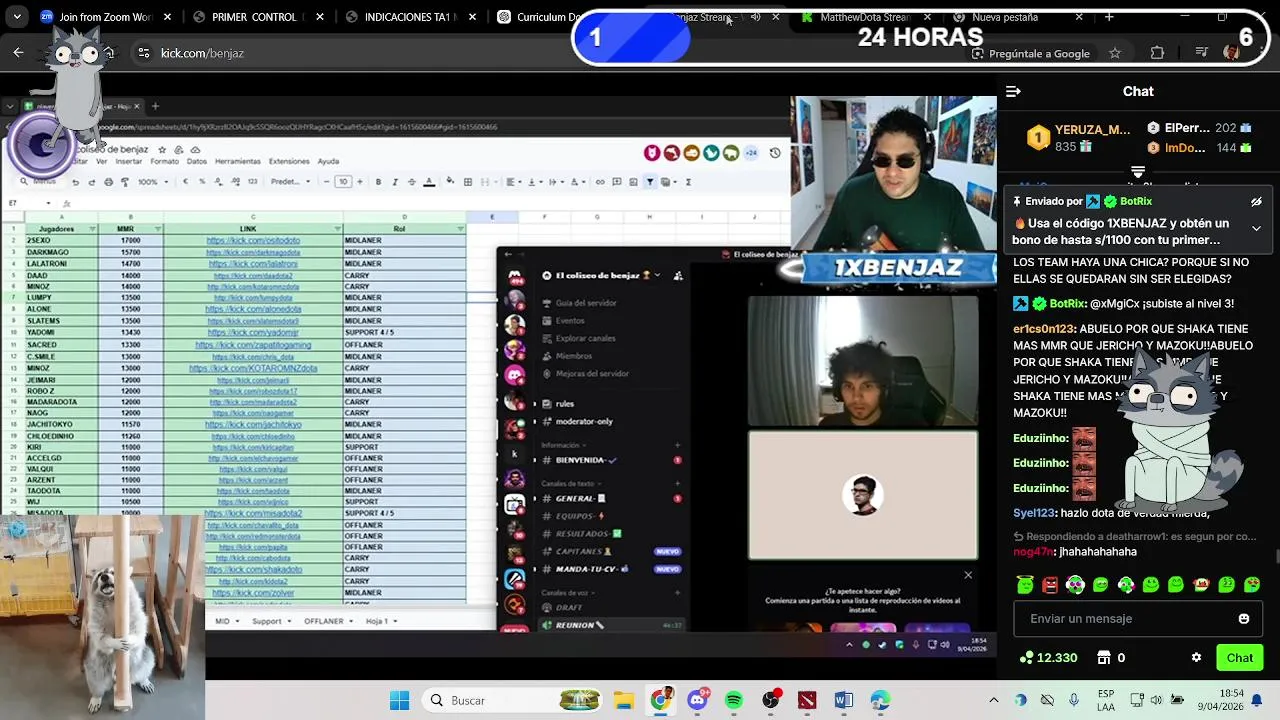Open Extensiones menu in spreadsheet
Viewport: 1280px width, 720px height.
coord(289,161)
